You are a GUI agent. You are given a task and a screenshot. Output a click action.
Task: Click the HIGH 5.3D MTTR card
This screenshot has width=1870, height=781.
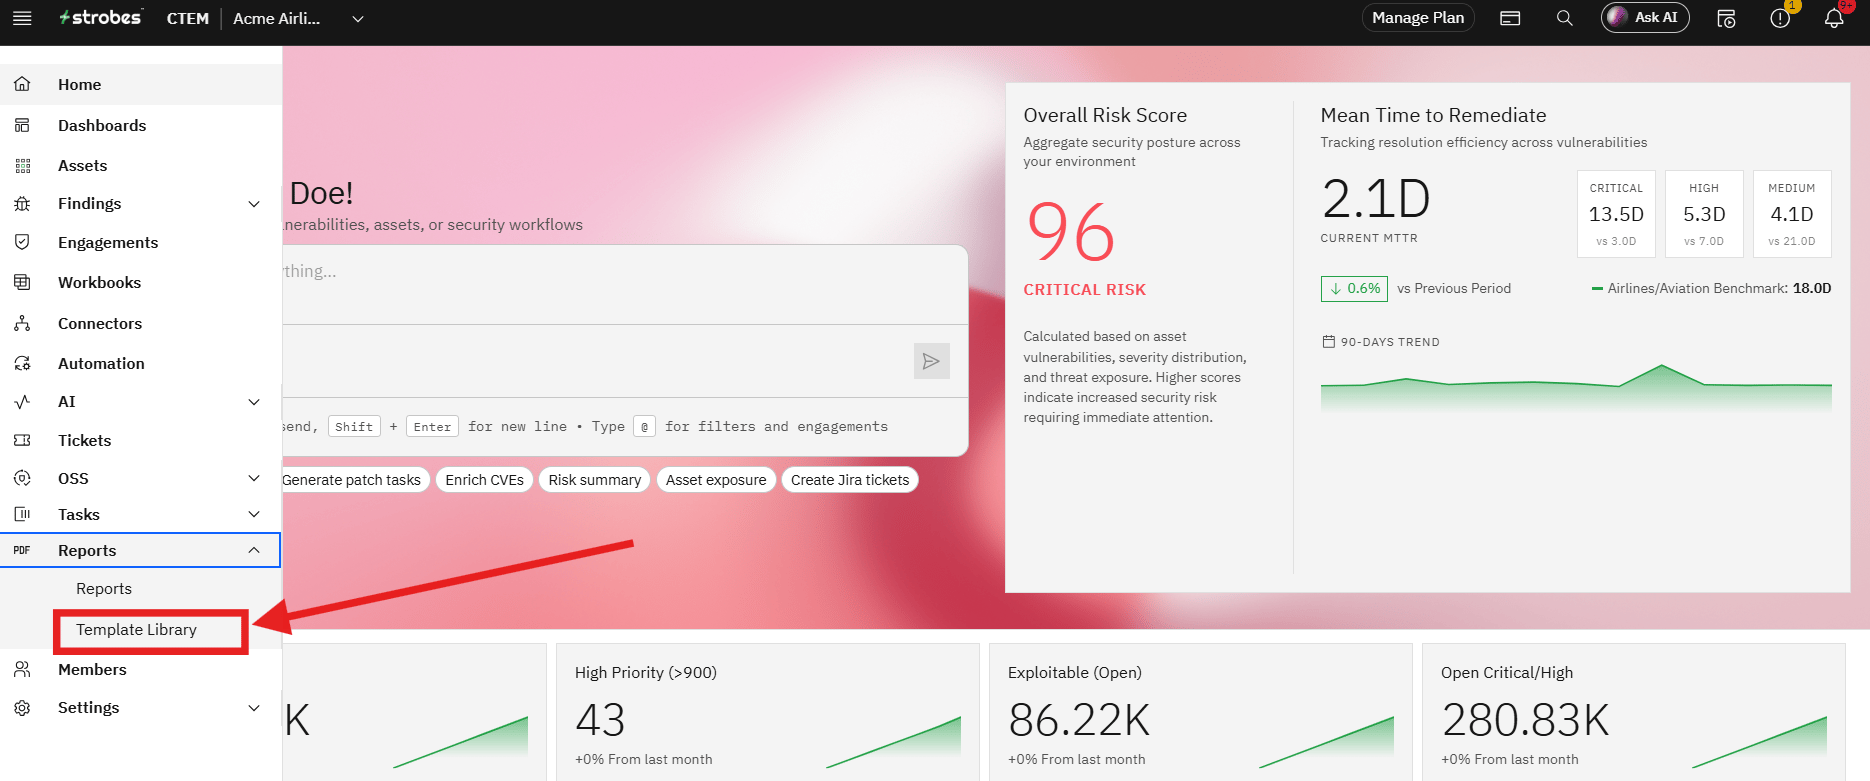coord(1704,213)
